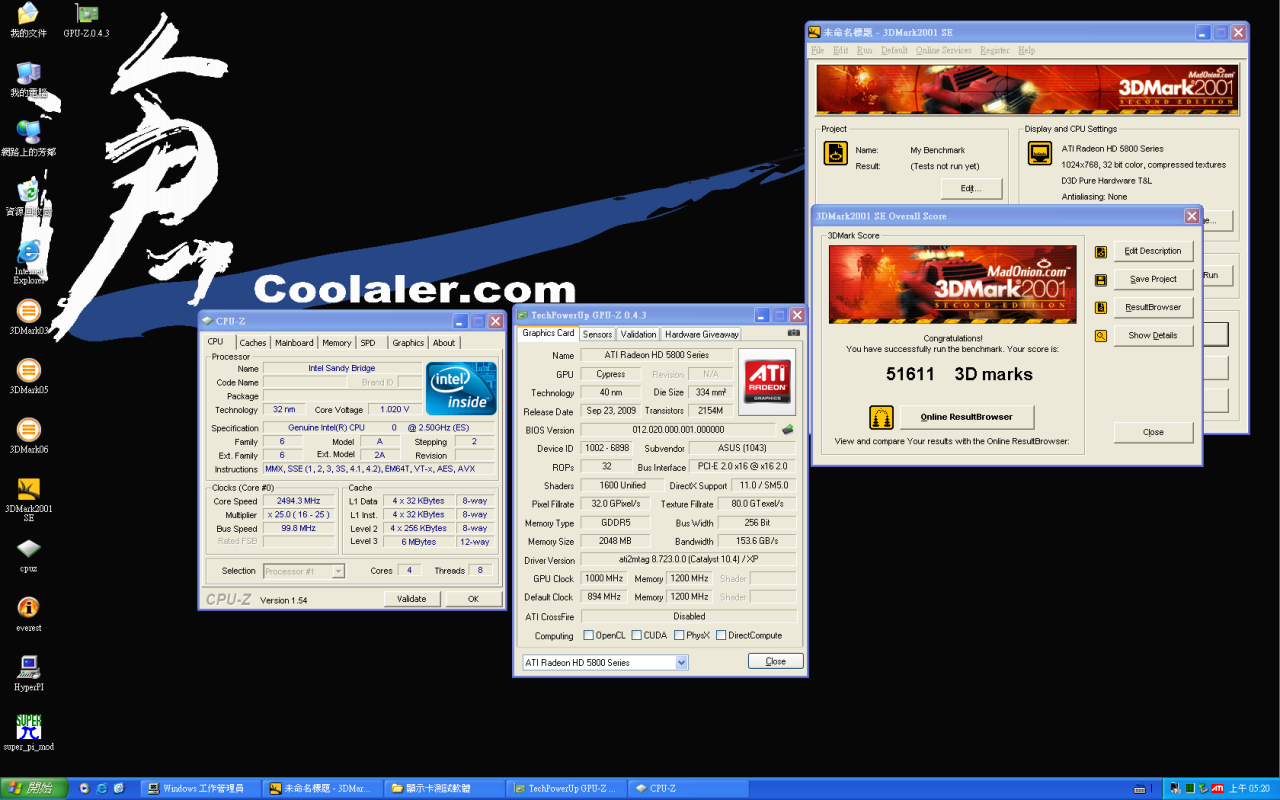
Task: Close the Overall Score dialog with Close button
Action: (x=1153, y=432)
